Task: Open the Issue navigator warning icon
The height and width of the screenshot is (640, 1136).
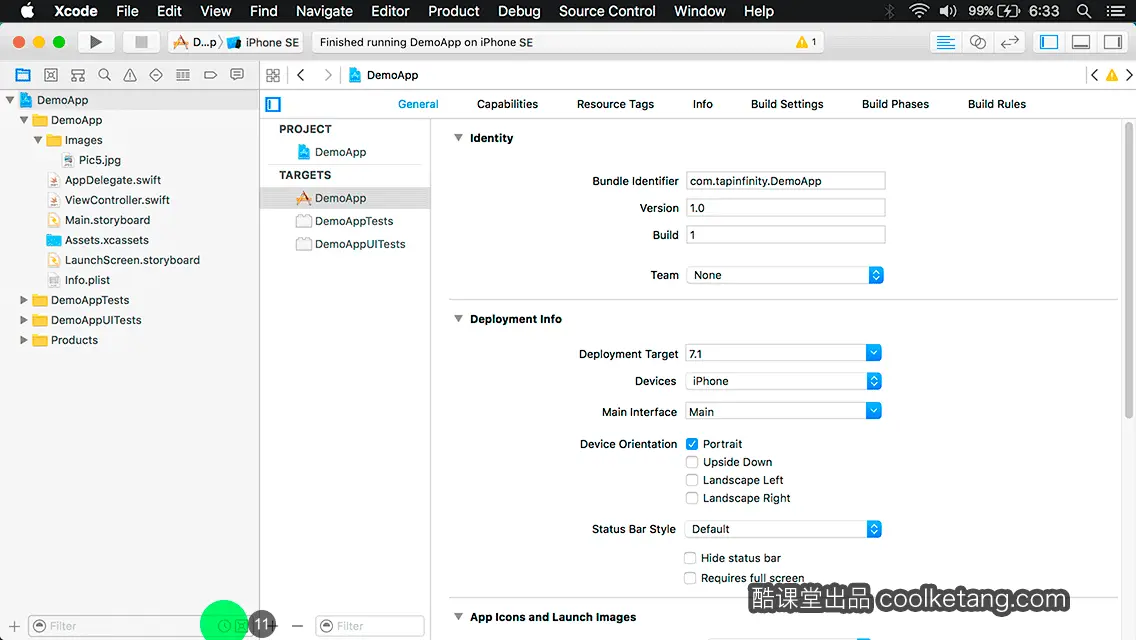Action: point(130,75)
